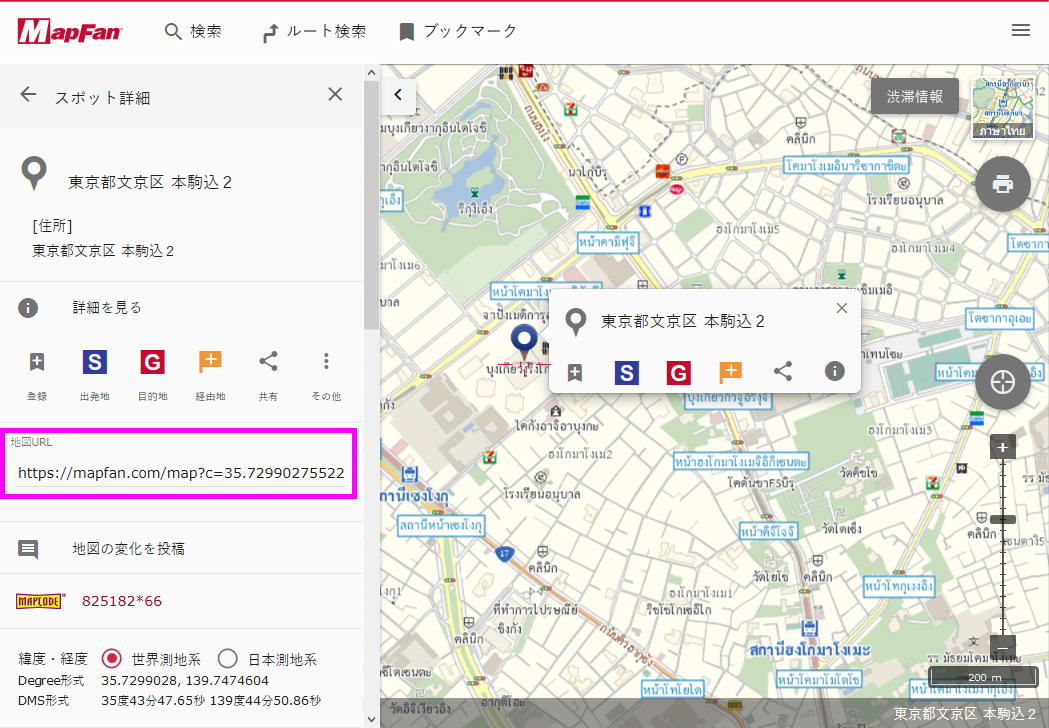This screenshot has width=1049, height=728.
Task: Click the DMS形式 coordinate value
Action: pos(211,701)
